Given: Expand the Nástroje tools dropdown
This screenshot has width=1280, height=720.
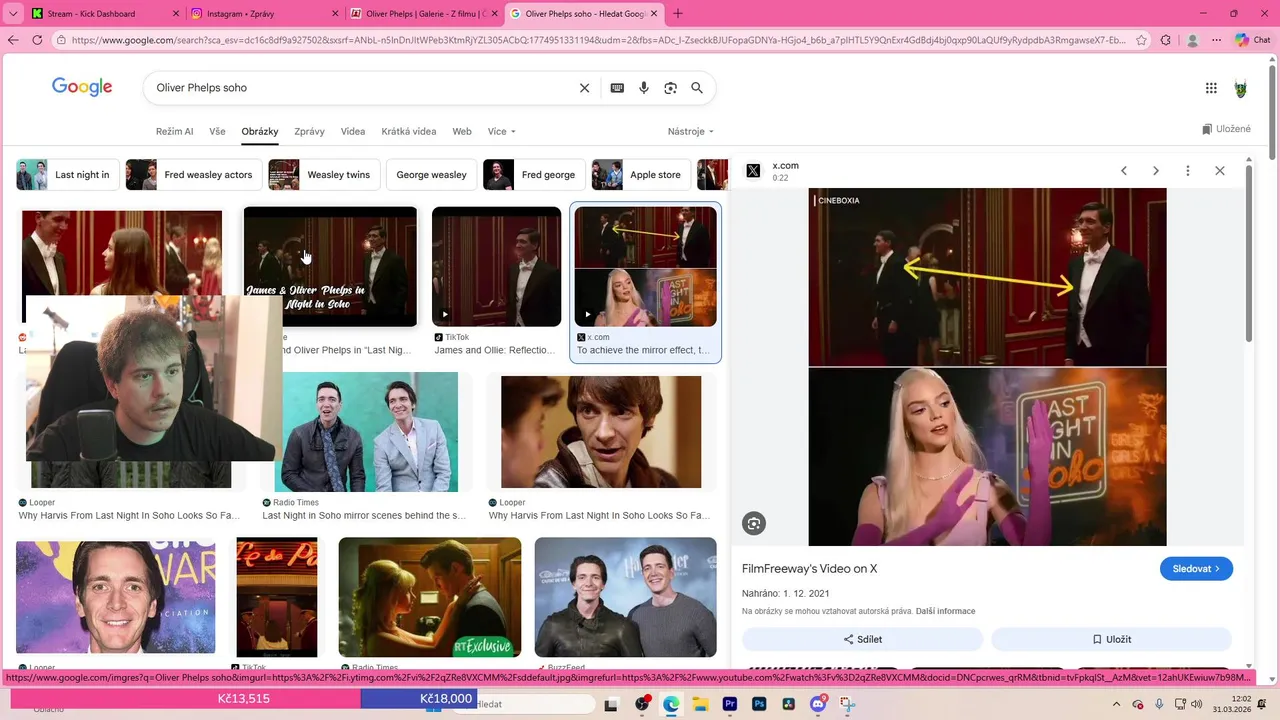Looking at the screenshot, I should [691, 132].
